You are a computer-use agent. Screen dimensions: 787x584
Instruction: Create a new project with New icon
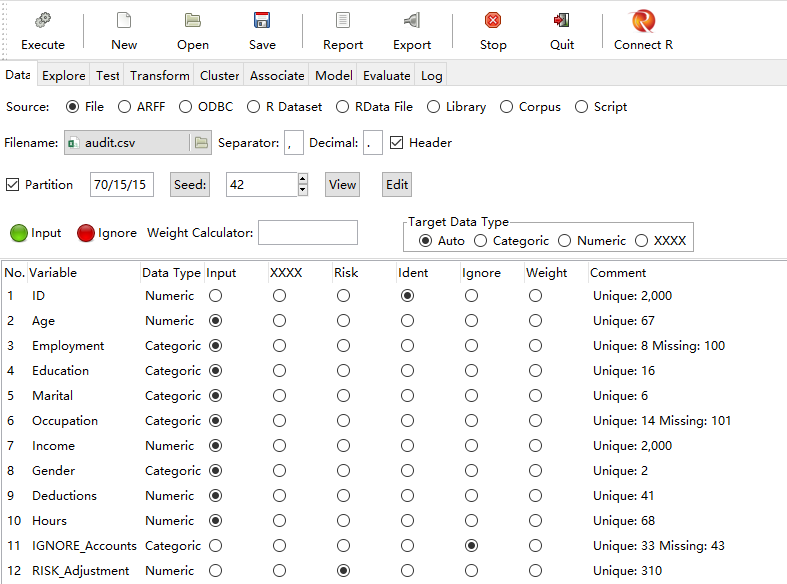click(124, 21)
